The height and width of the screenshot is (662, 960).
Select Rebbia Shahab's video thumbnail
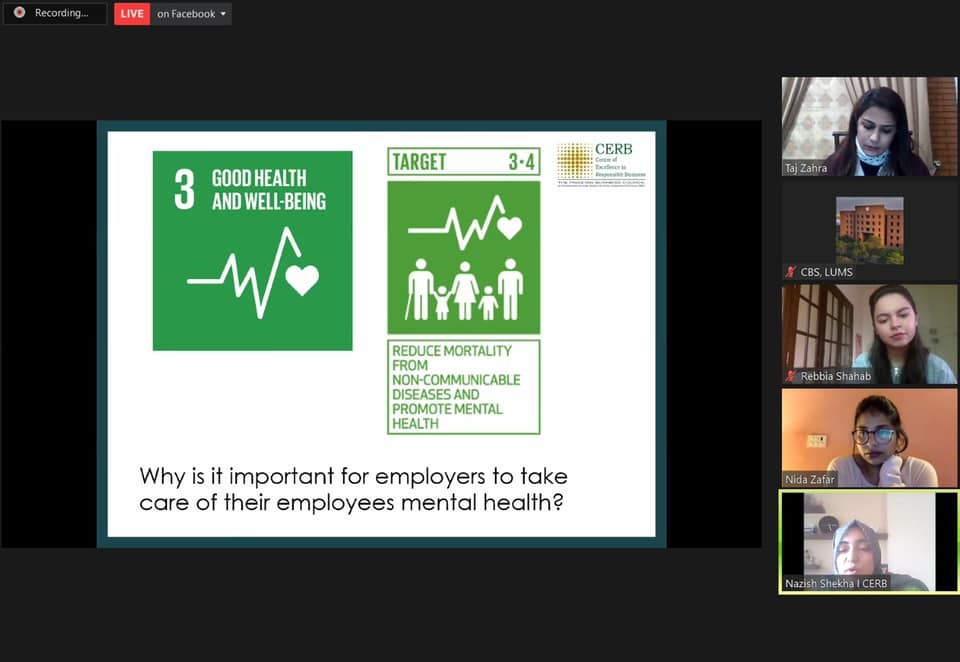(x=869, y=334)
